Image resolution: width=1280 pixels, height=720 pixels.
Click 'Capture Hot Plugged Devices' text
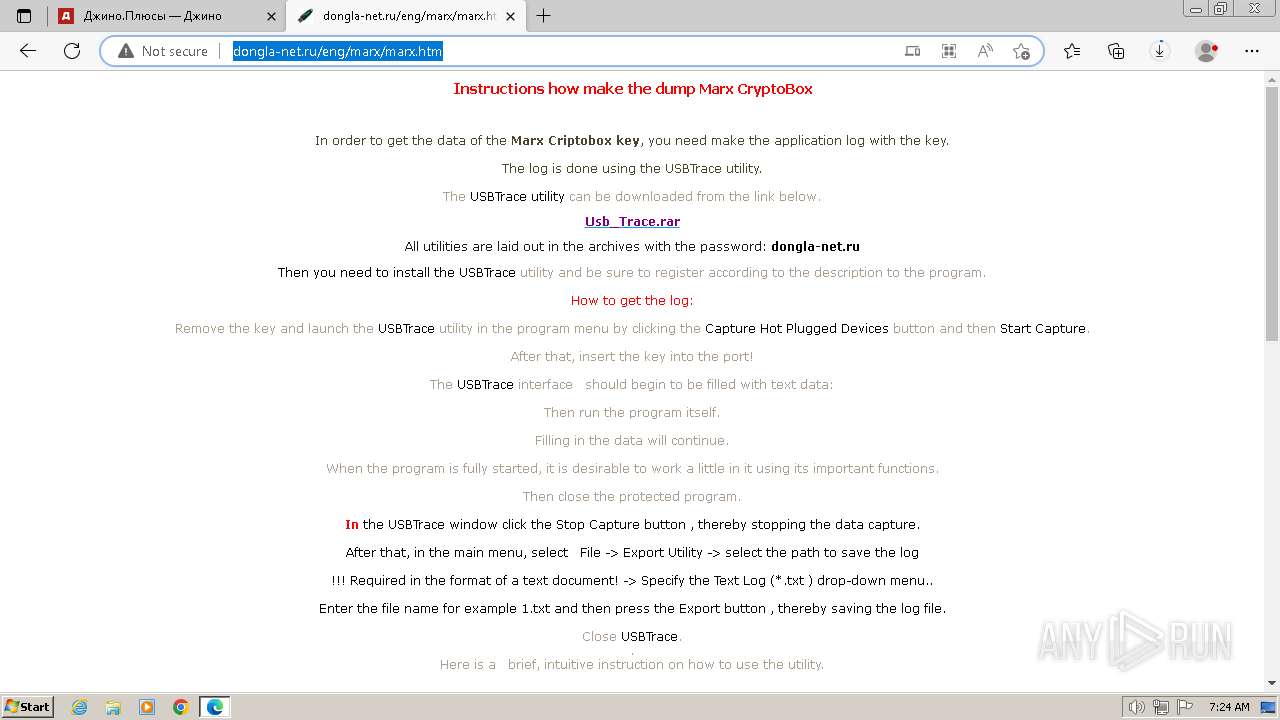tap(797, 328)
